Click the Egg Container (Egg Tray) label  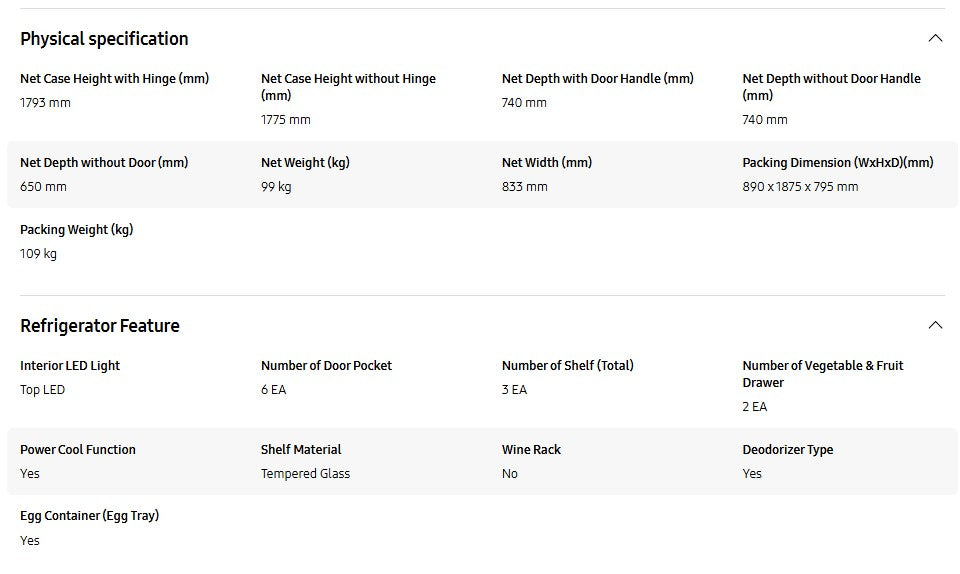point(89,516)
